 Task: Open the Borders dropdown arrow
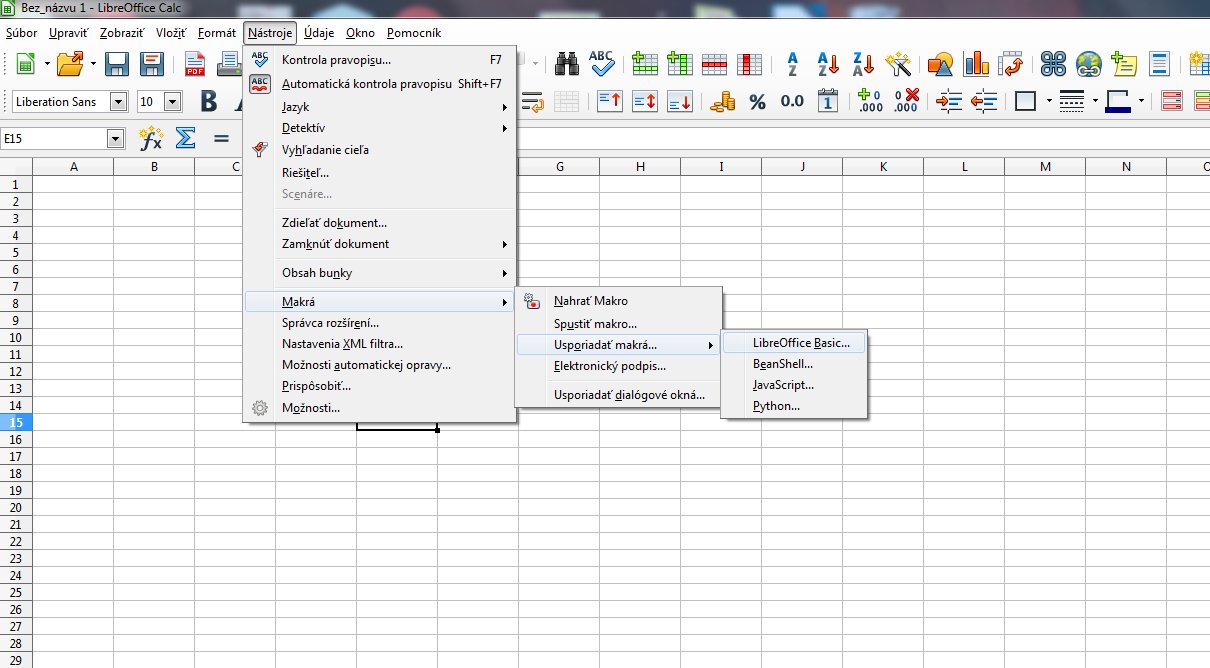coord(1048,101)
